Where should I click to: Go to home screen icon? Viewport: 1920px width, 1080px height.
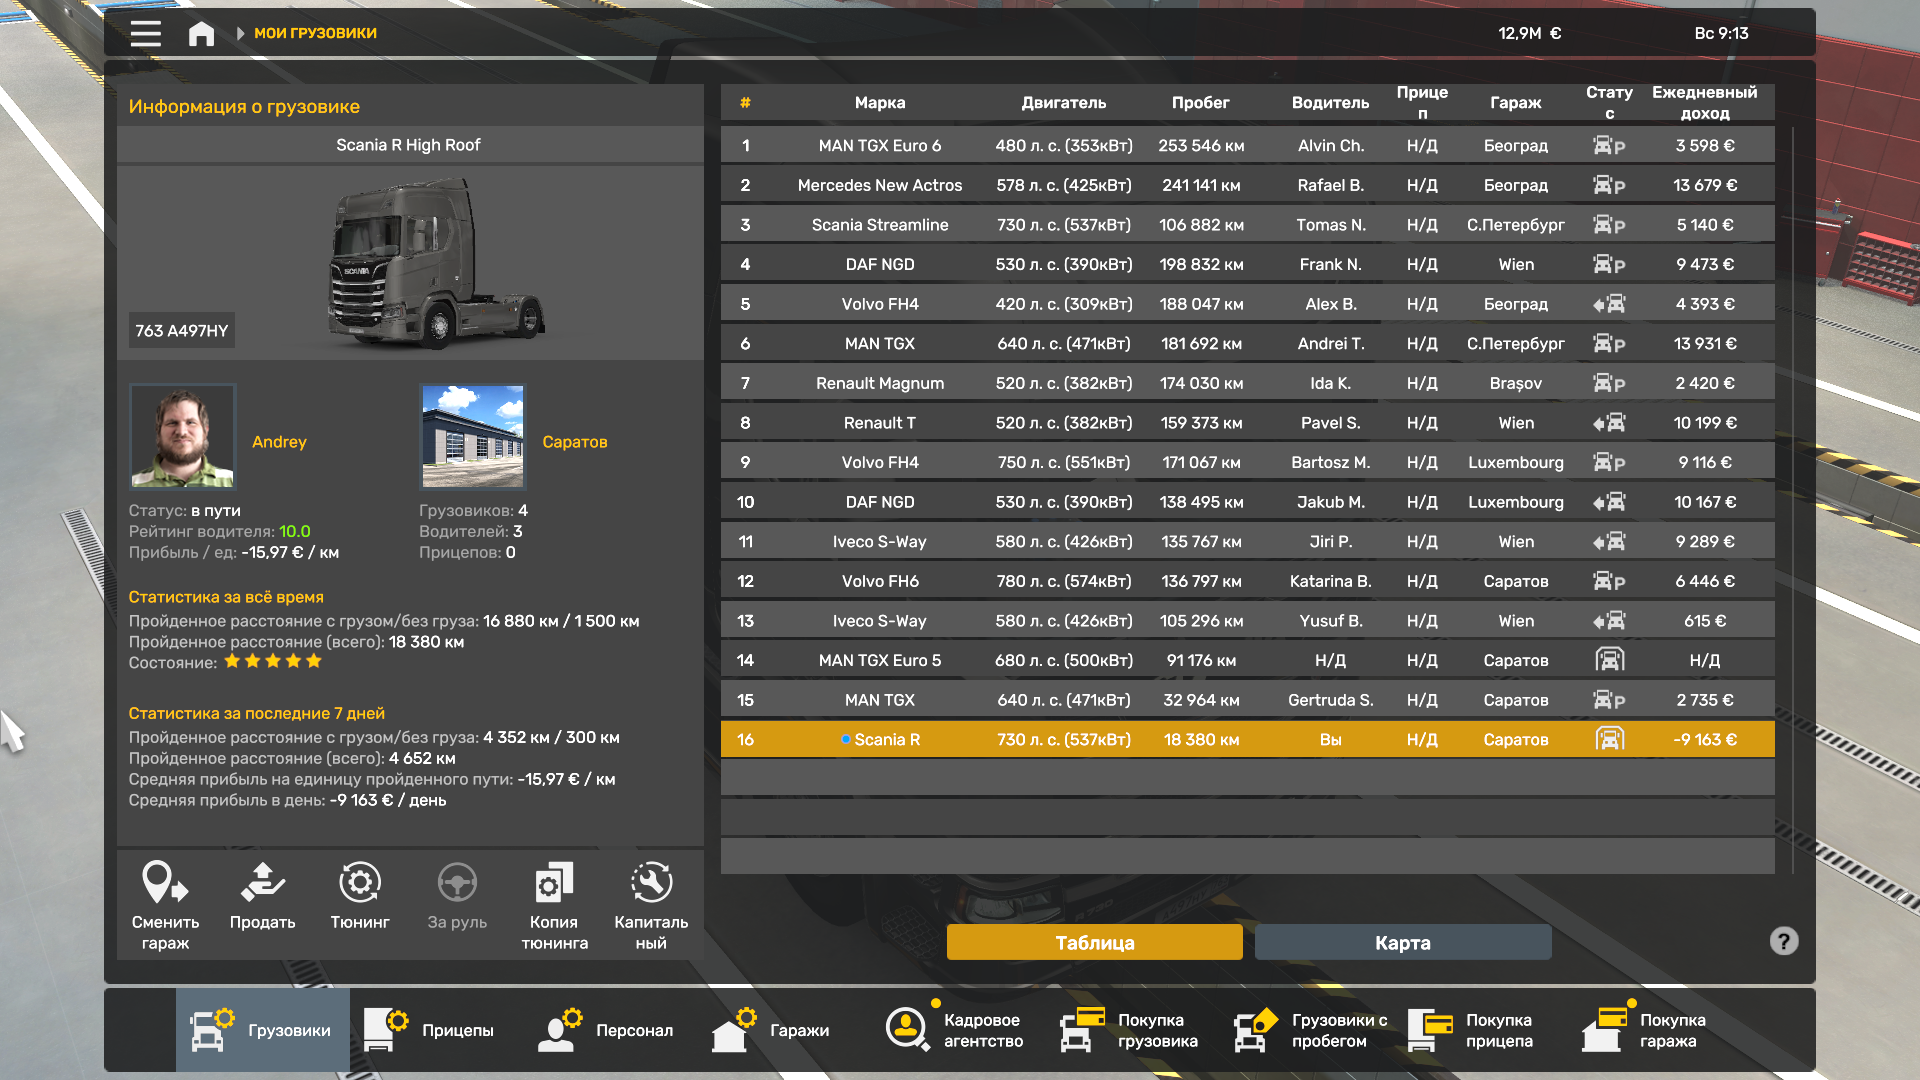click(201, 33)
